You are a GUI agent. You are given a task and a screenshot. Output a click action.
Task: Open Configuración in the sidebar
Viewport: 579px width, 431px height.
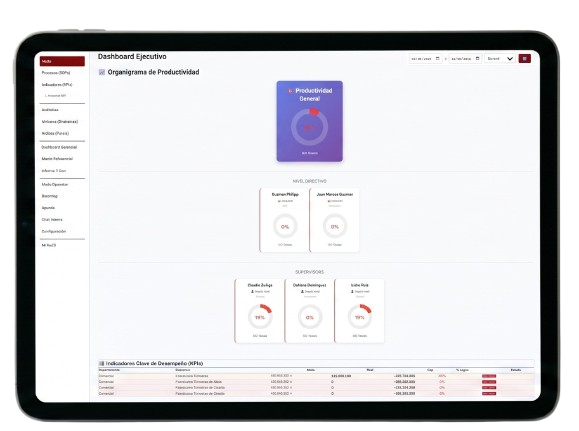coord(54,231)
